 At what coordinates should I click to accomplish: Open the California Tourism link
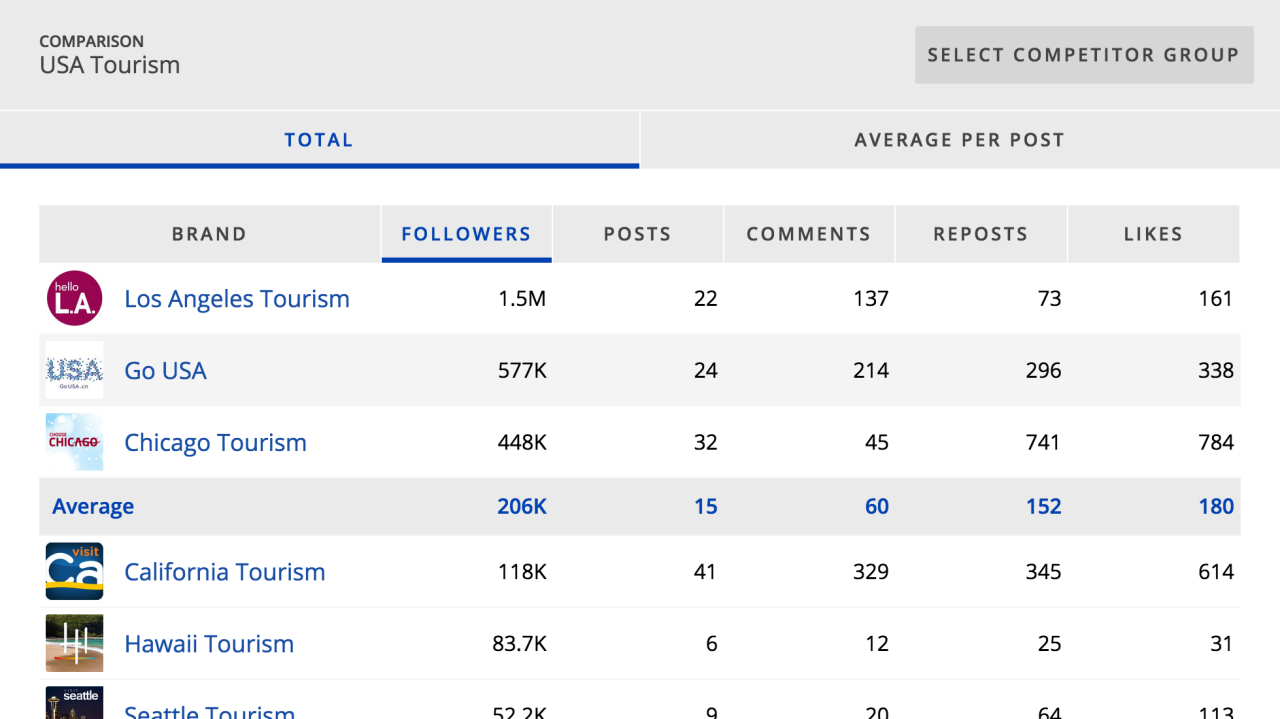tap(224, 572)
